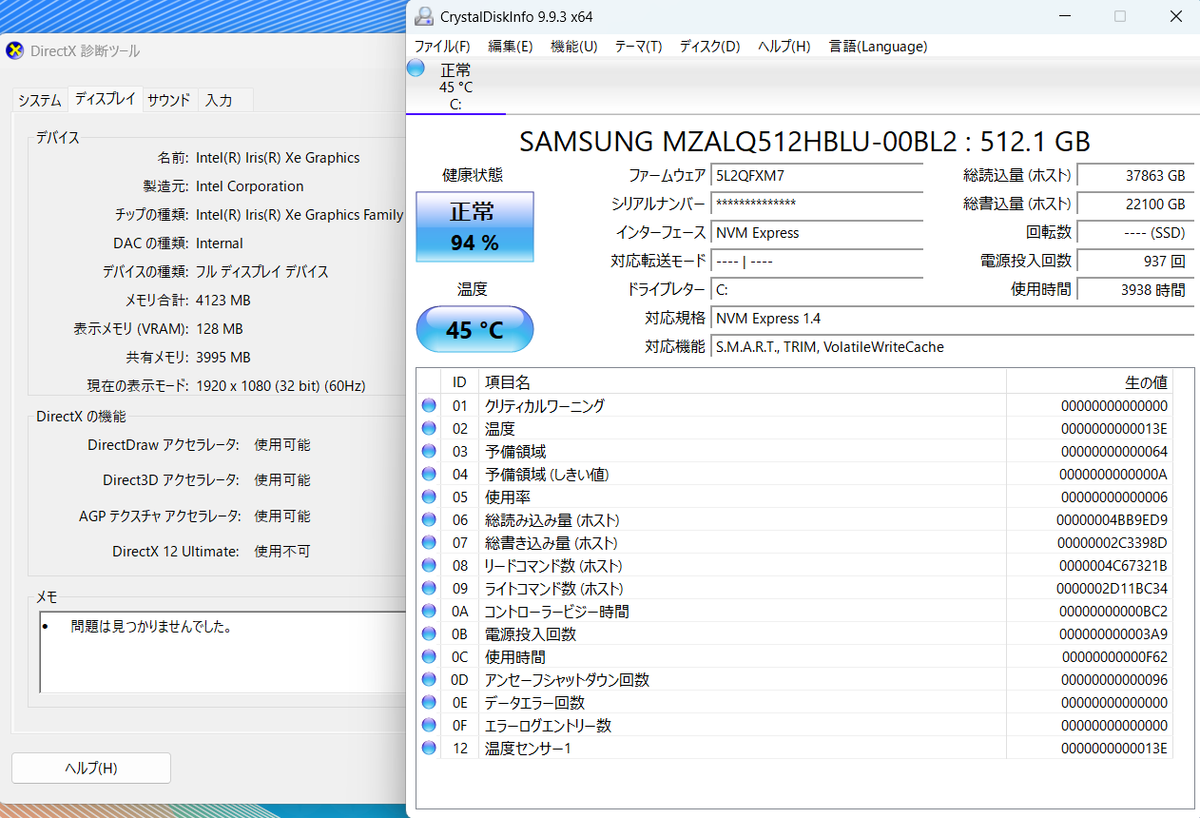Click the アンセーフシャットダウン回数 row name

pos(567,680)
